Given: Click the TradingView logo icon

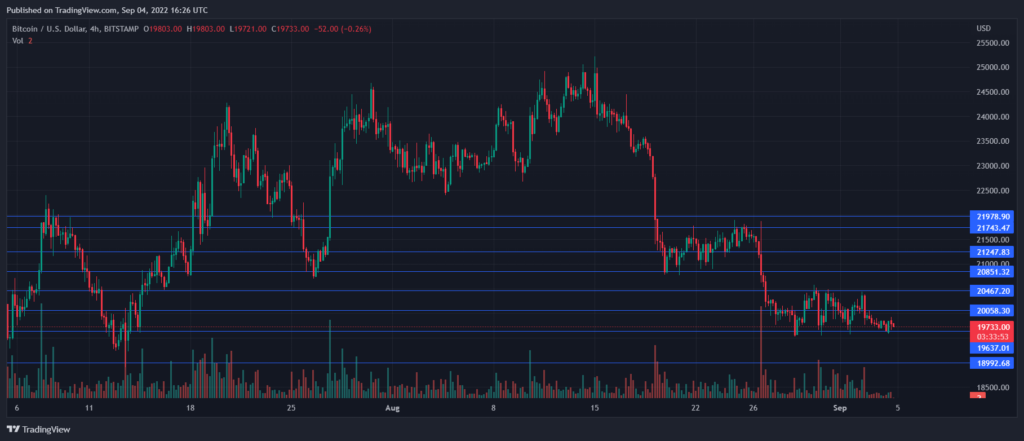Looking at the screenshot, I should [13, 429].
